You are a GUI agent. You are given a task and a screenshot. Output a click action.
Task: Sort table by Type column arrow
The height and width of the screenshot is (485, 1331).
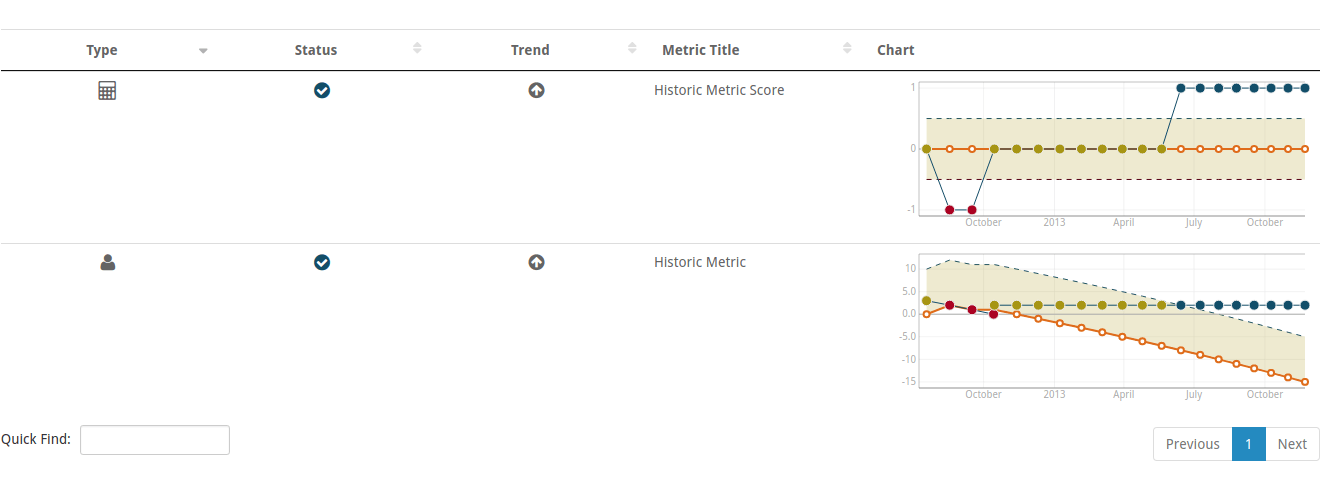(203, 50)
